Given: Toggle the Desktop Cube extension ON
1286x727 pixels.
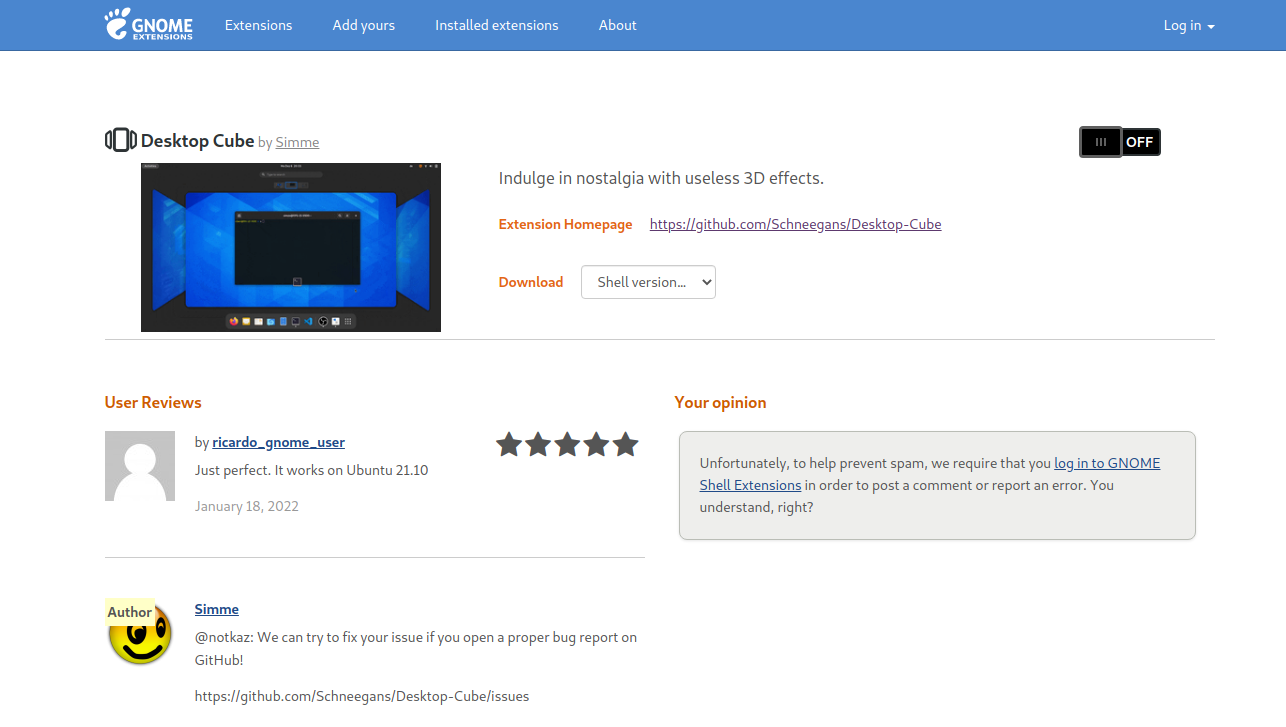Looking at the screenshot, I should 1119,142.
